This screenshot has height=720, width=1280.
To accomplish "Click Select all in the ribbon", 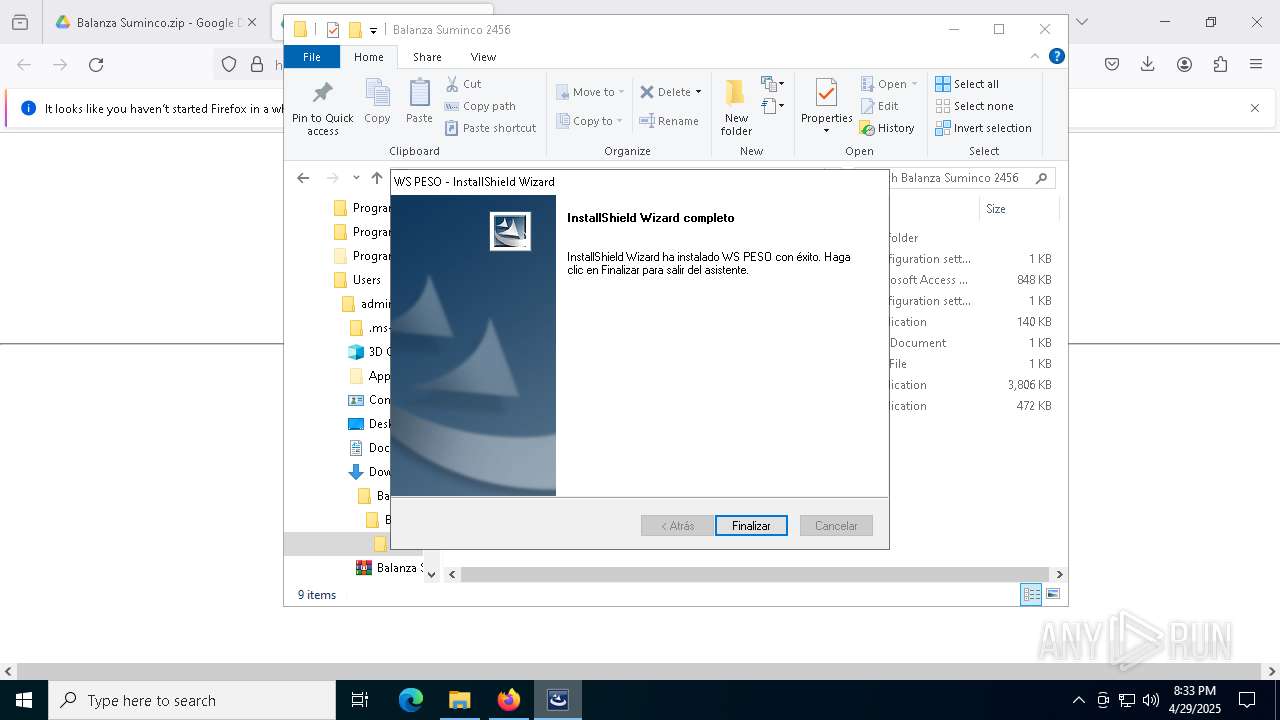I will [x=967, y=84].
